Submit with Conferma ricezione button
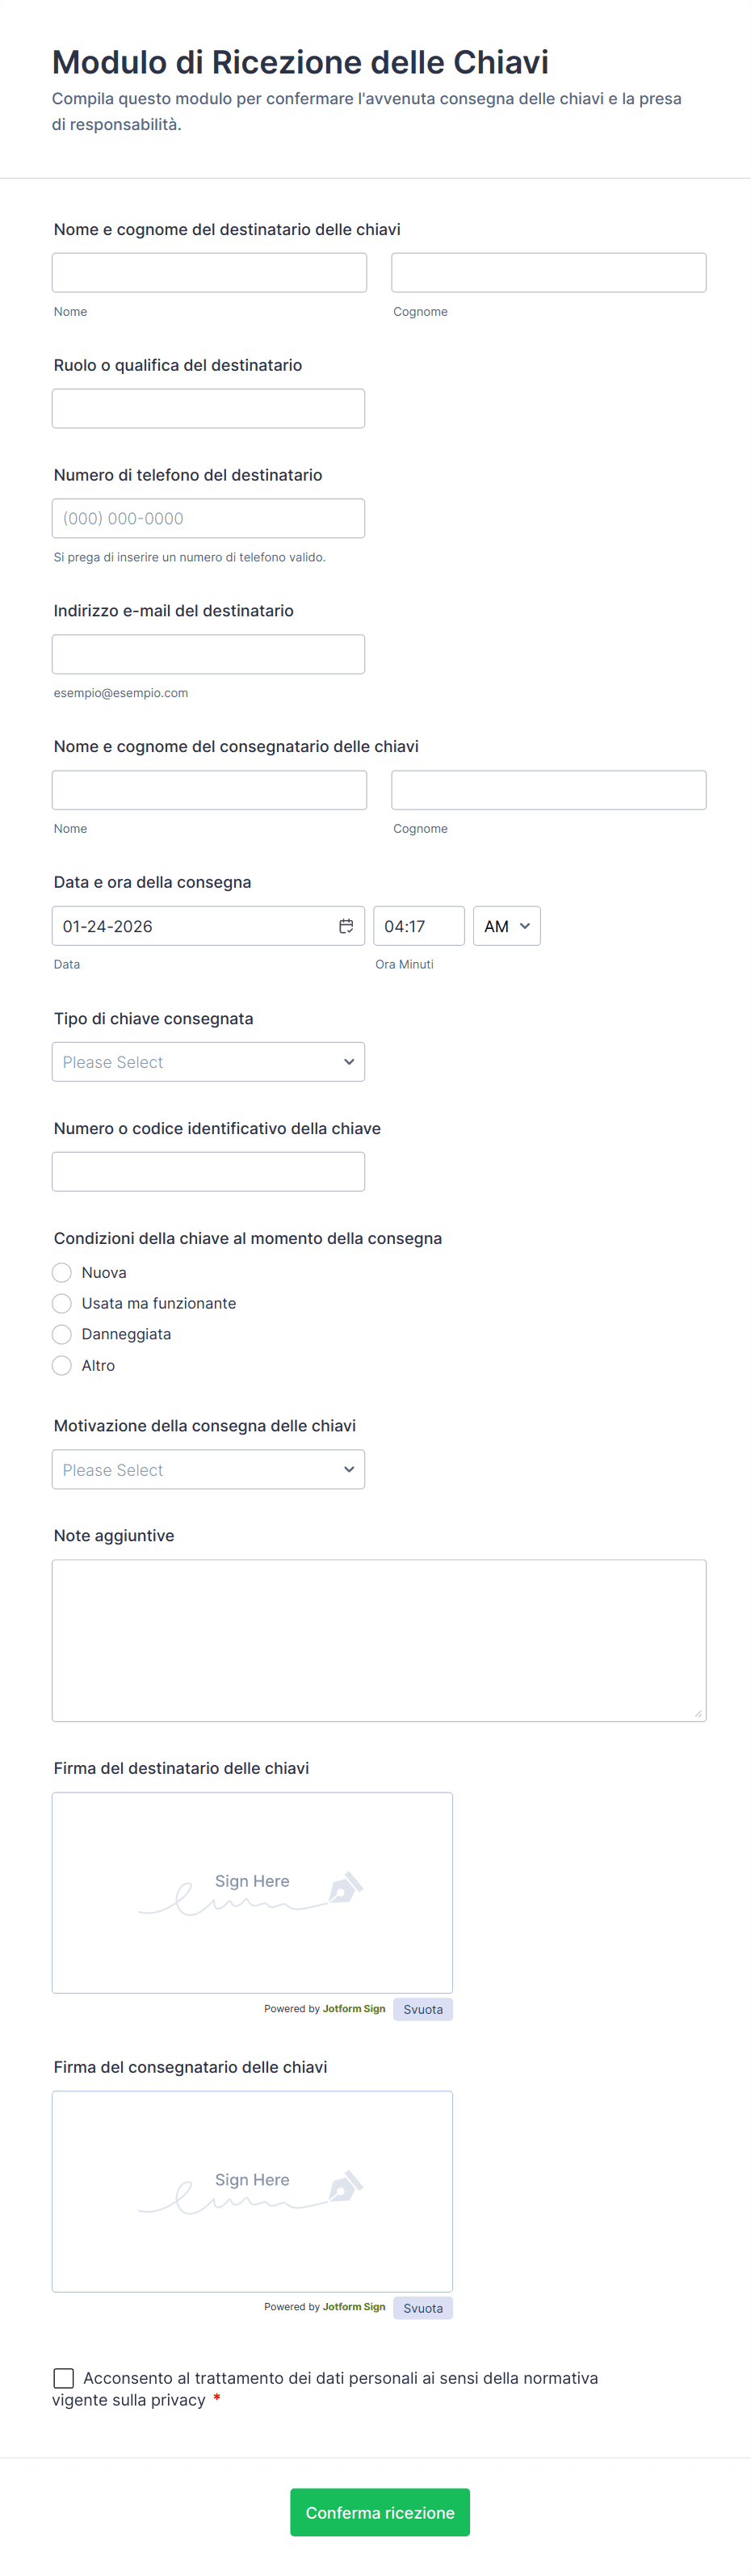 point(380,2512)
